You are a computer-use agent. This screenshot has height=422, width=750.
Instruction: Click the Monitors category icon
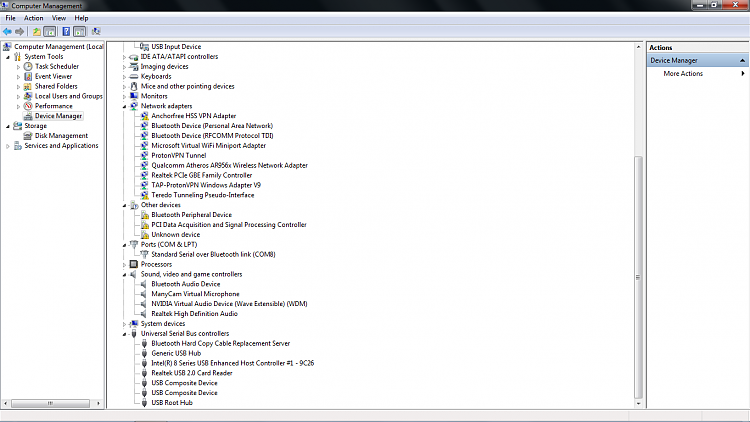click(x=134, y=96)
